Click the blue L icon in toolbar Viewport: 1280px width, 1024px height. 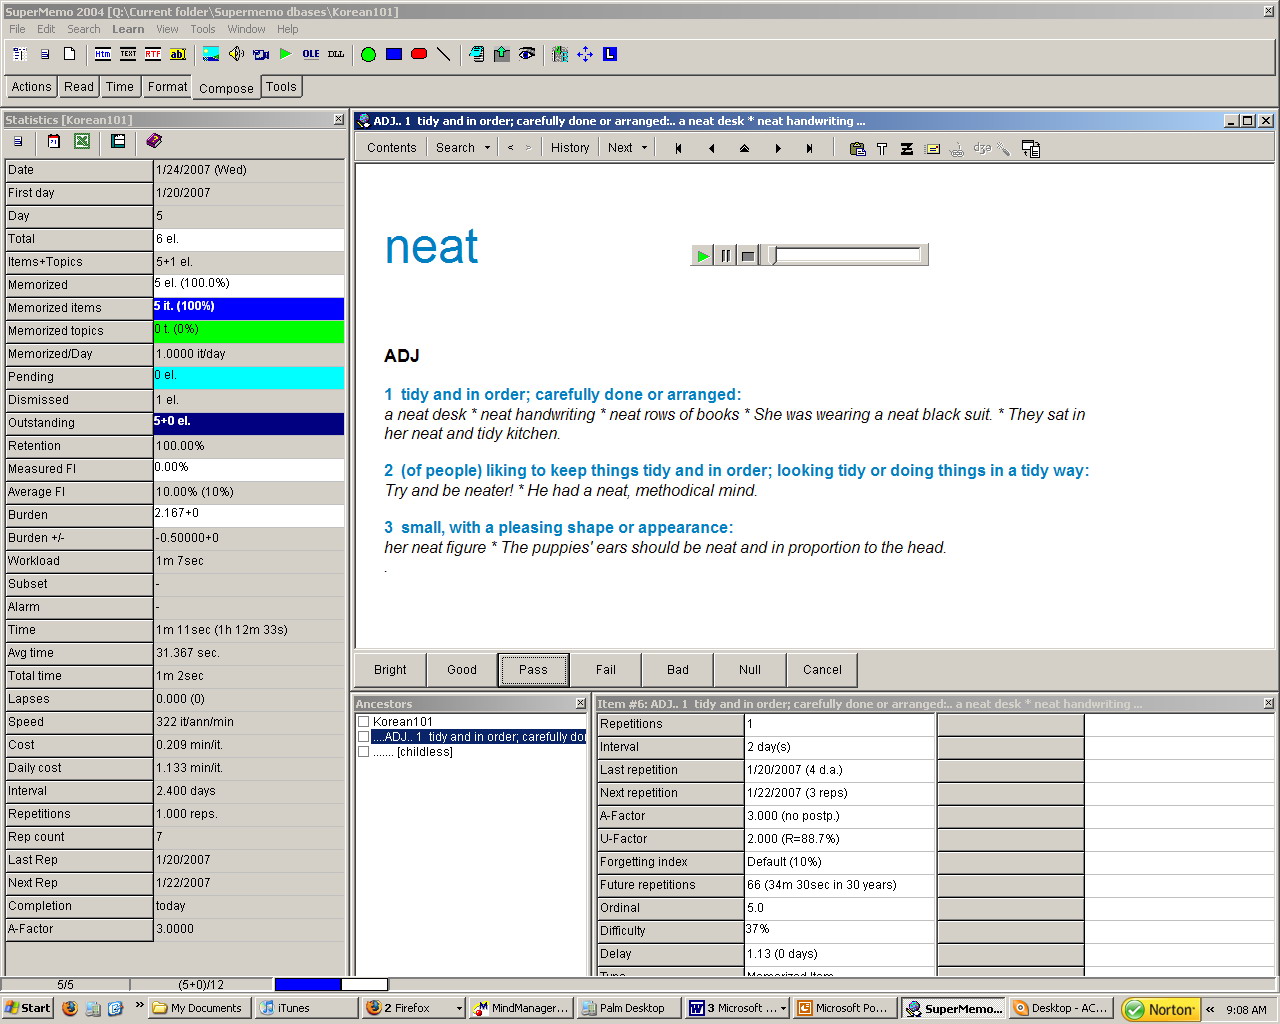point(610,54)
